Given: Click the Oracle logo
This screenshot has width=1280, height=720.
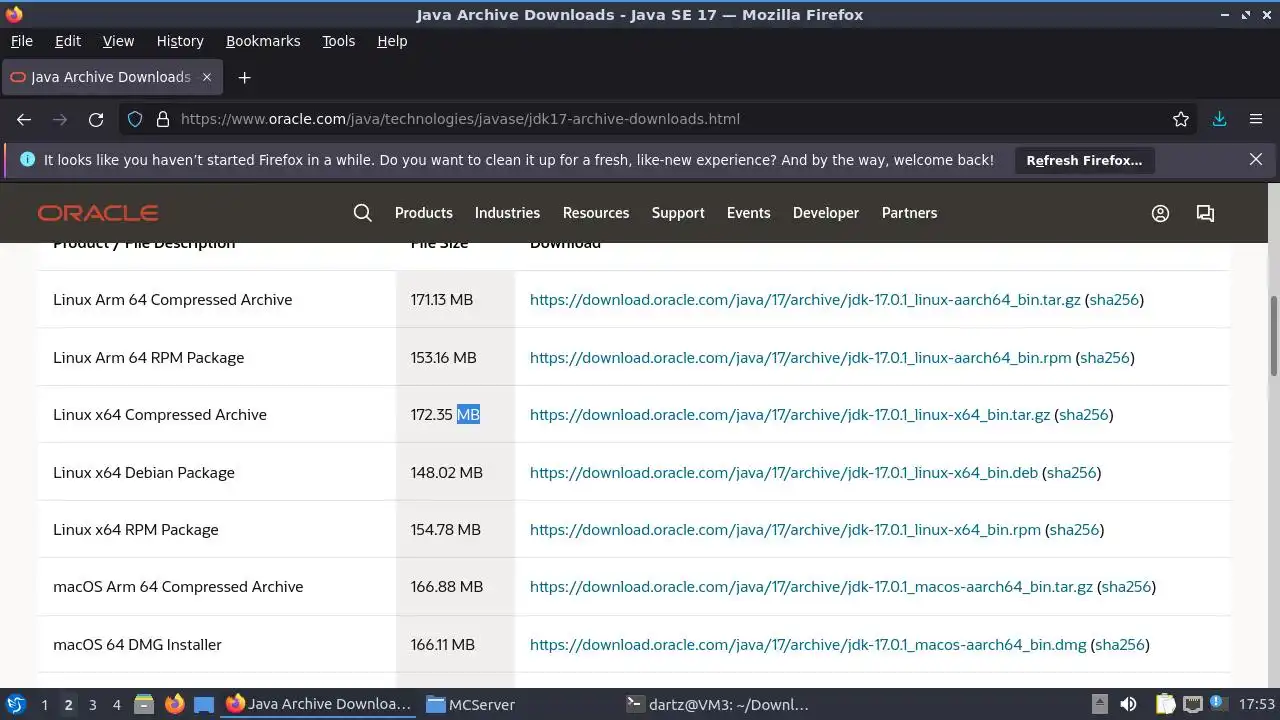Looking at the screenshot, I should click(98, 213).
